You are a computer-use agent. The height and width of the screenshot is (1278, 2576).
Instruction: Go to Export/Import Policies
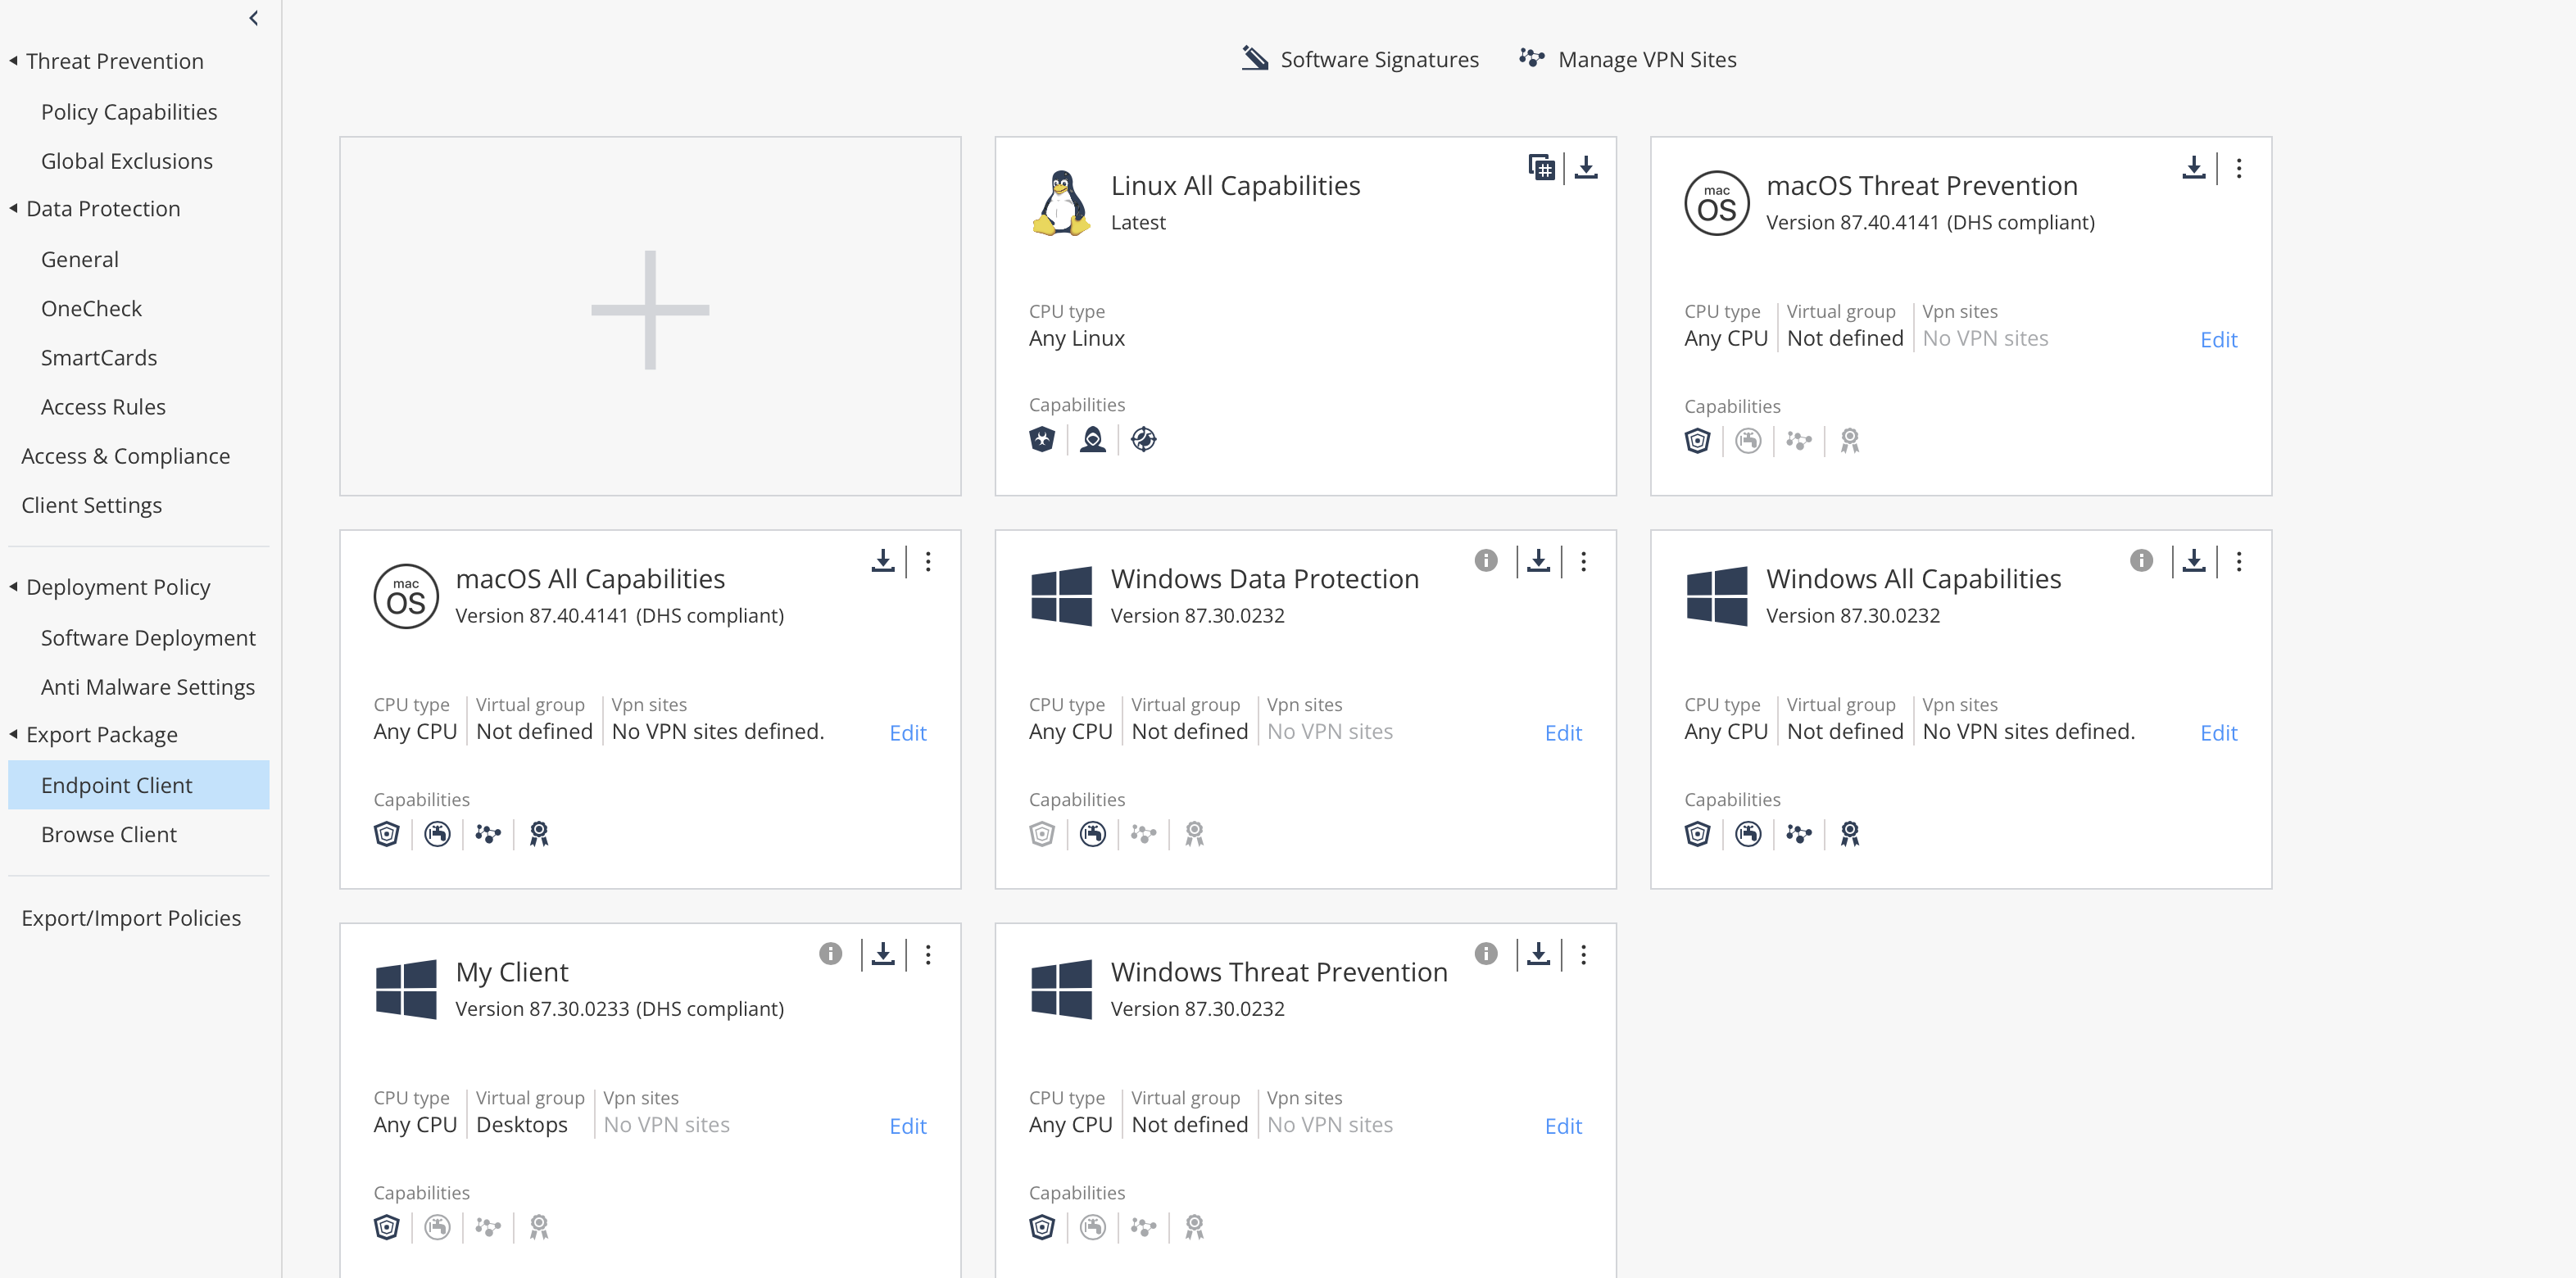coord(131,918)
